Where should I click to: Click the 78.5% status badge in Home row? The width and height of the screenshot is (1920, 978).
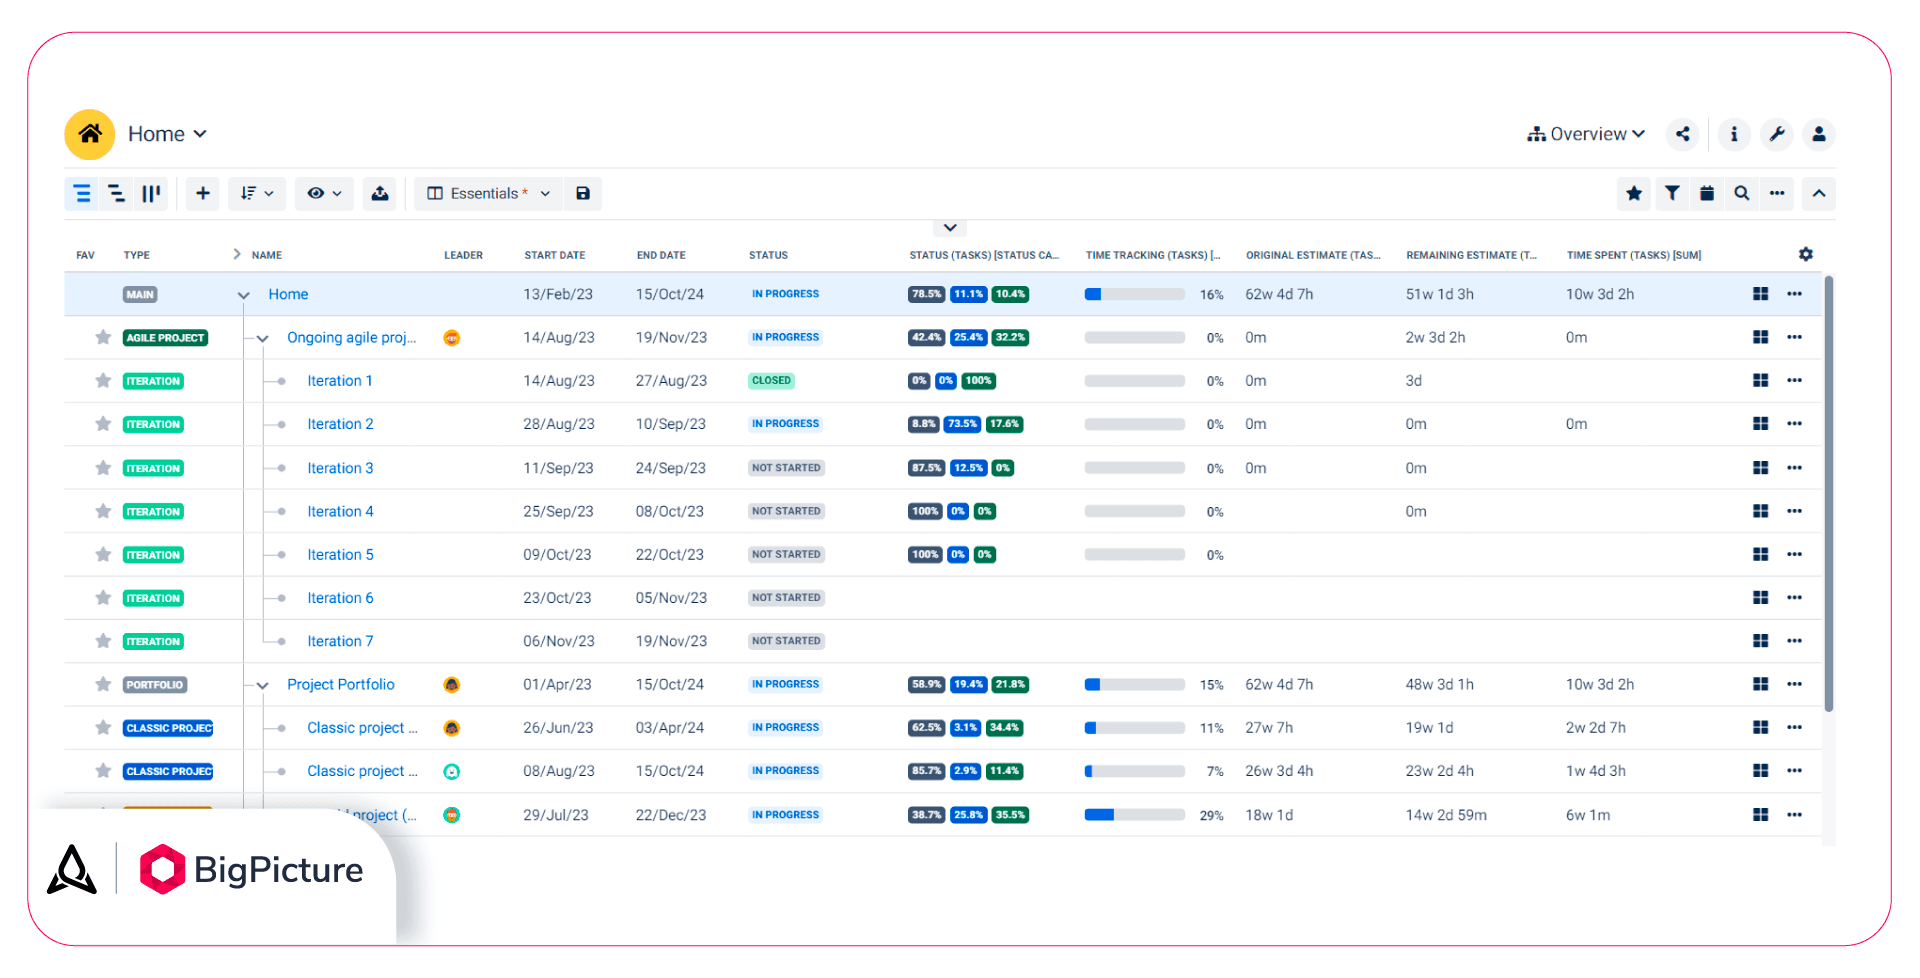tap(927, 294)
